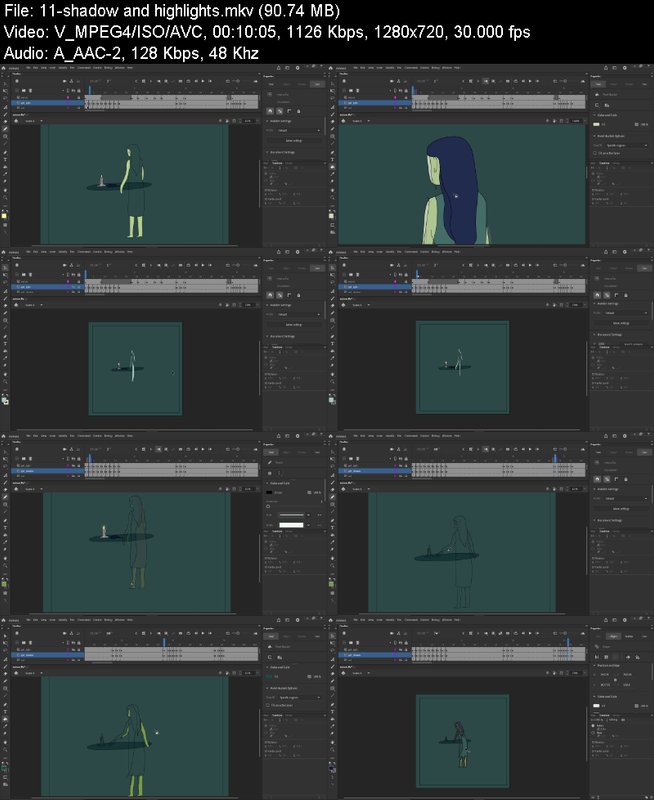Viewport: 654px width, 800px height.
Task: Choose Rotate radio in hair frame Transform panel
Action: (x=593, y=173)
